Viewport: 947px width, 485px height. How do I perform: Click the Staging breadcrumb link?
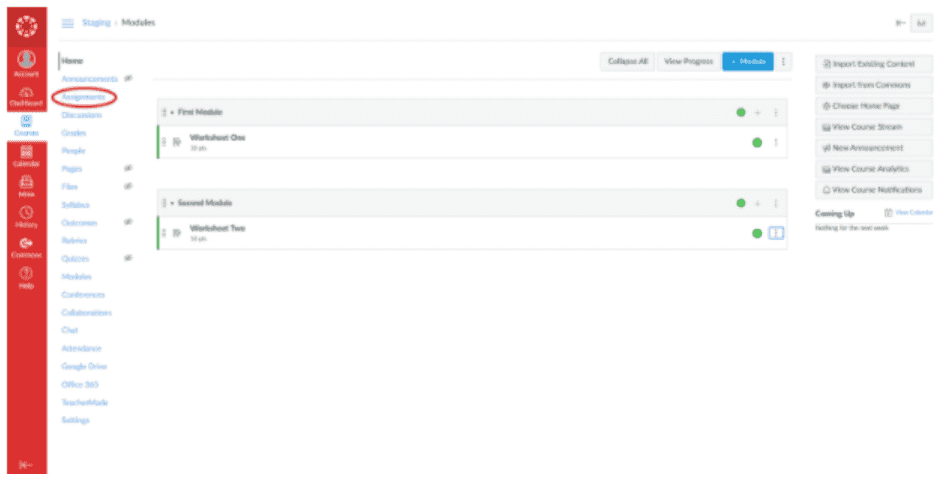coord(96,23)
